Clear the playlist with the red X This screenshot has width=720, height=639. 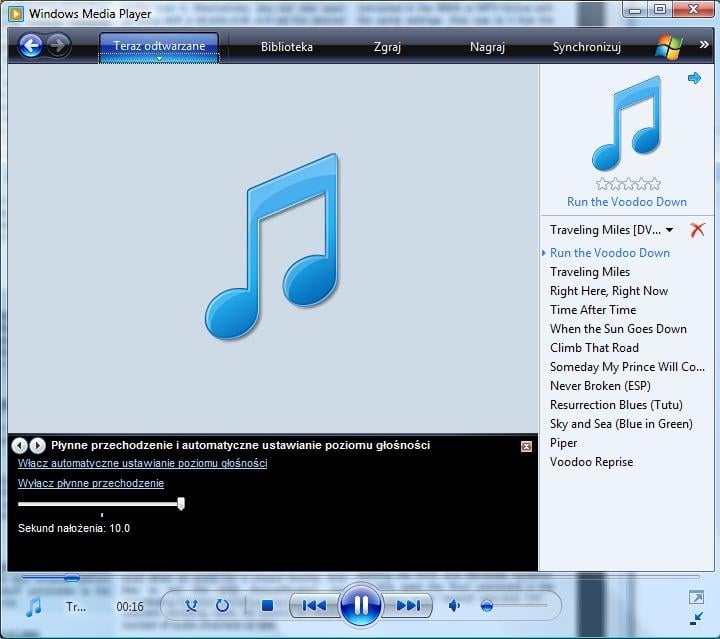697,230
